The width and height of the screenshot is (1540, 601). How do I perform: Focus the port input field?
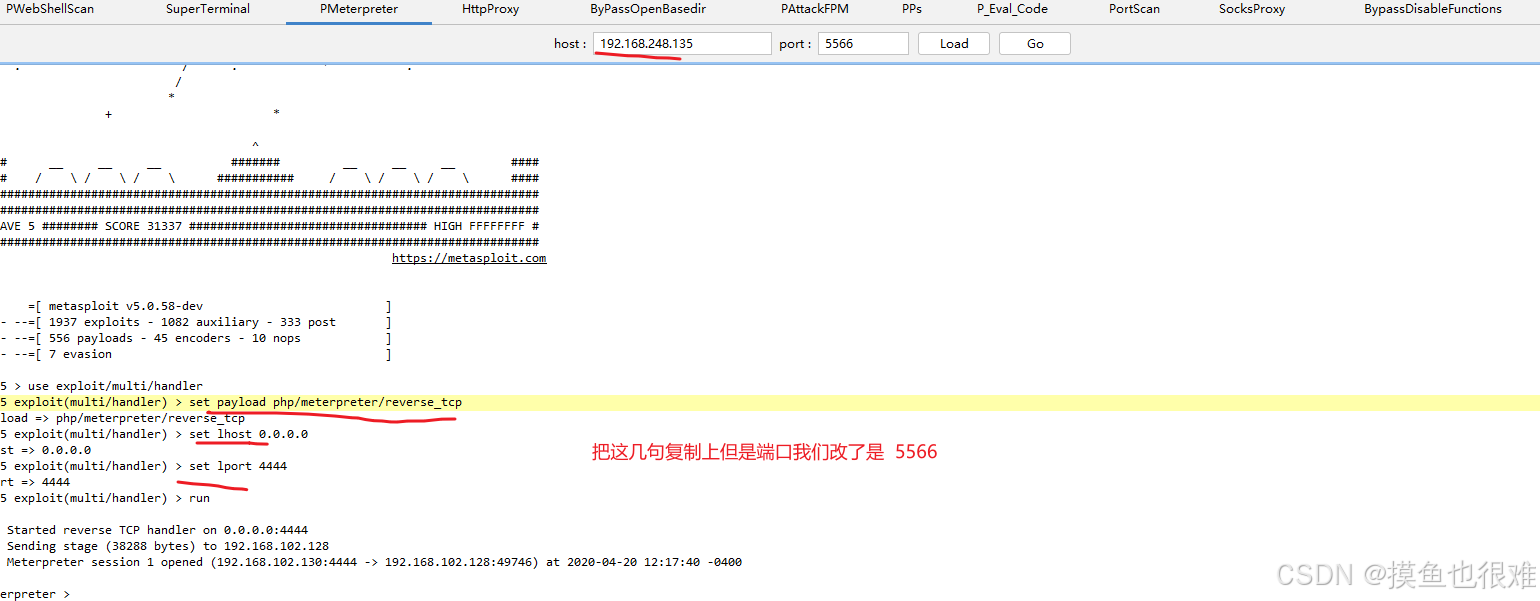pos(863,44)
